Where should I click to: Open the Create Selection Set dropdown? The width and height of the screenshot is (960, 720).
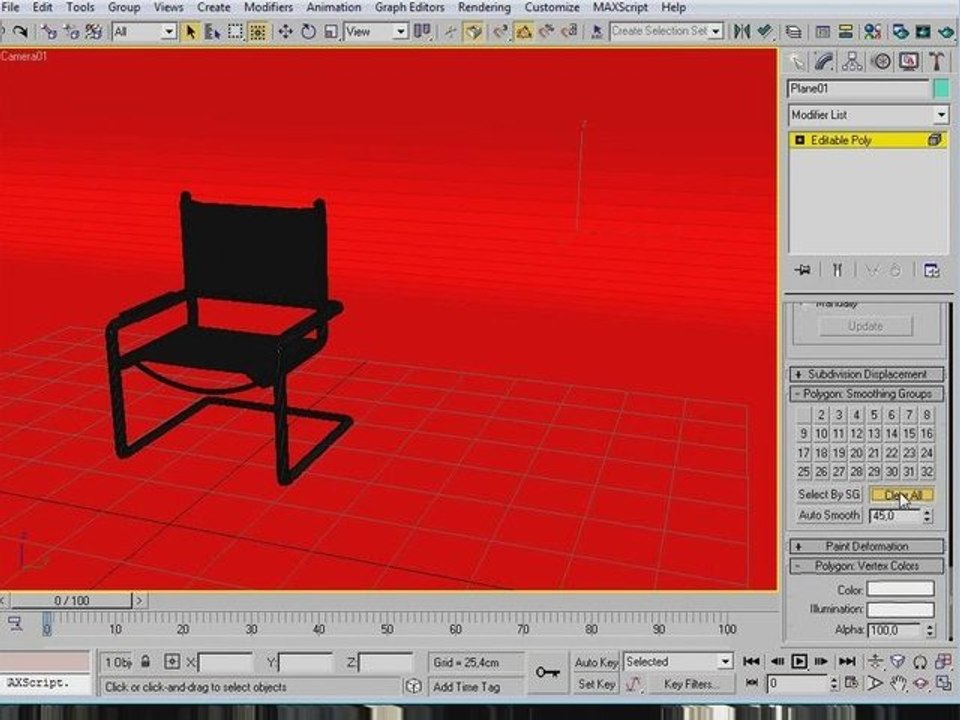(x=666, y=31)
